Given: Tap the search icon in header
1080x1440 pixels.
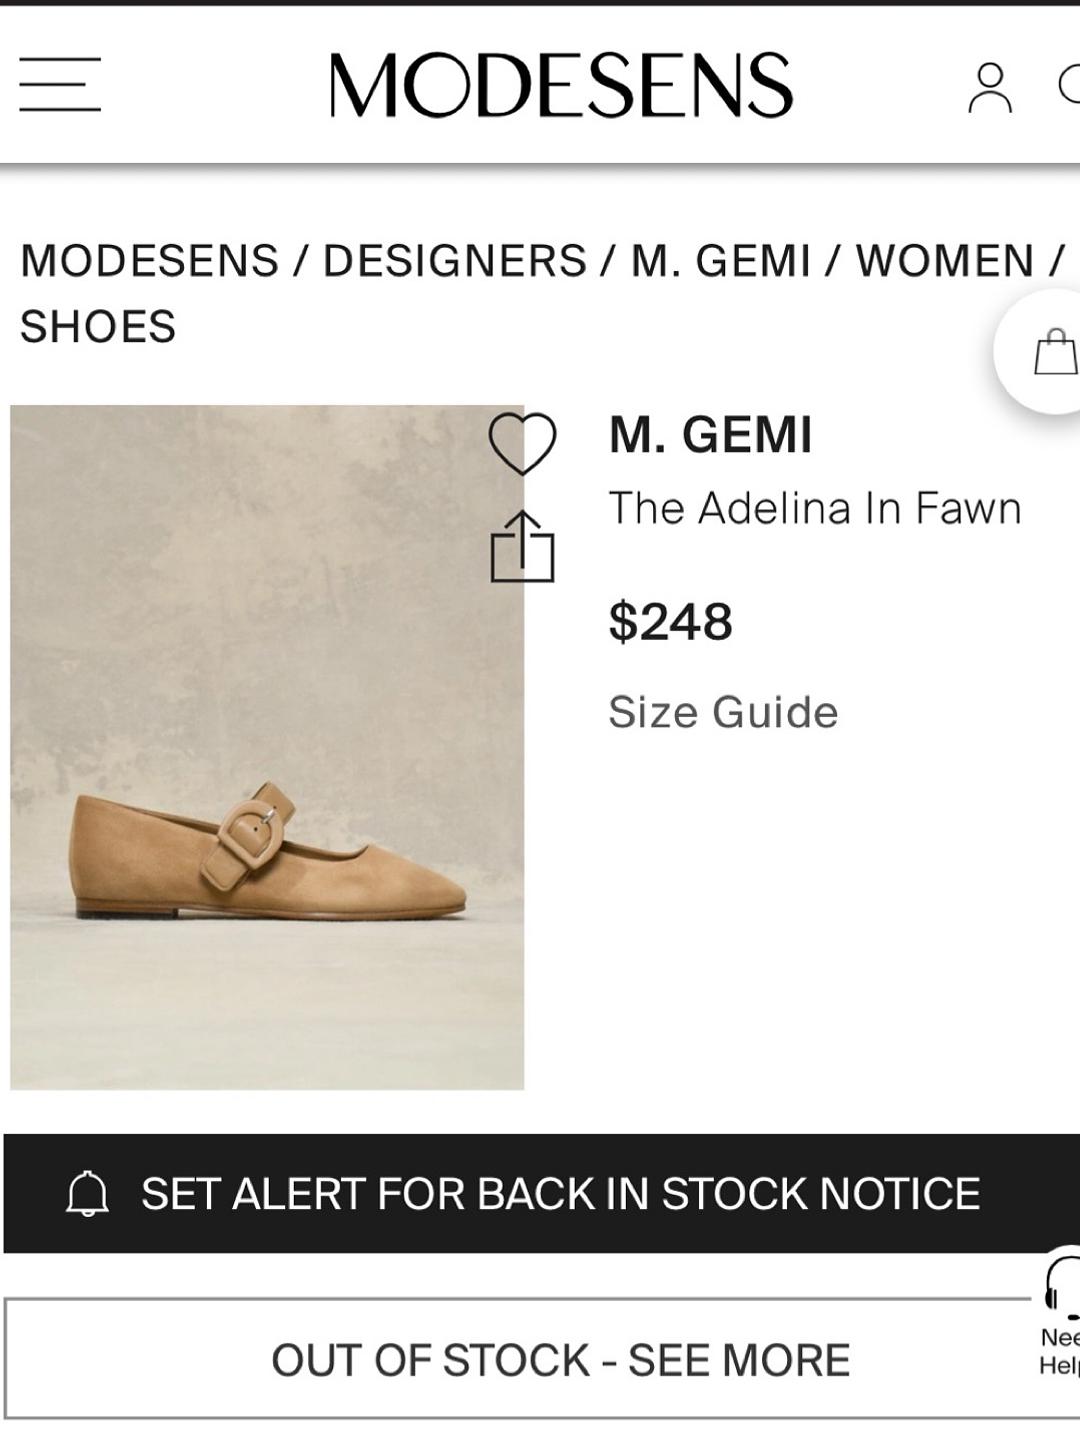Looking at the screenshot, I should 1069,86.
